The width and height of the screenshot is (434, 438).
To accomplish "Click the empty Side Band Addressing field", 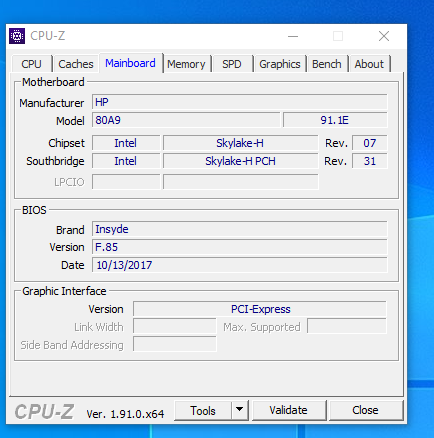I will [x=175, y=344].
